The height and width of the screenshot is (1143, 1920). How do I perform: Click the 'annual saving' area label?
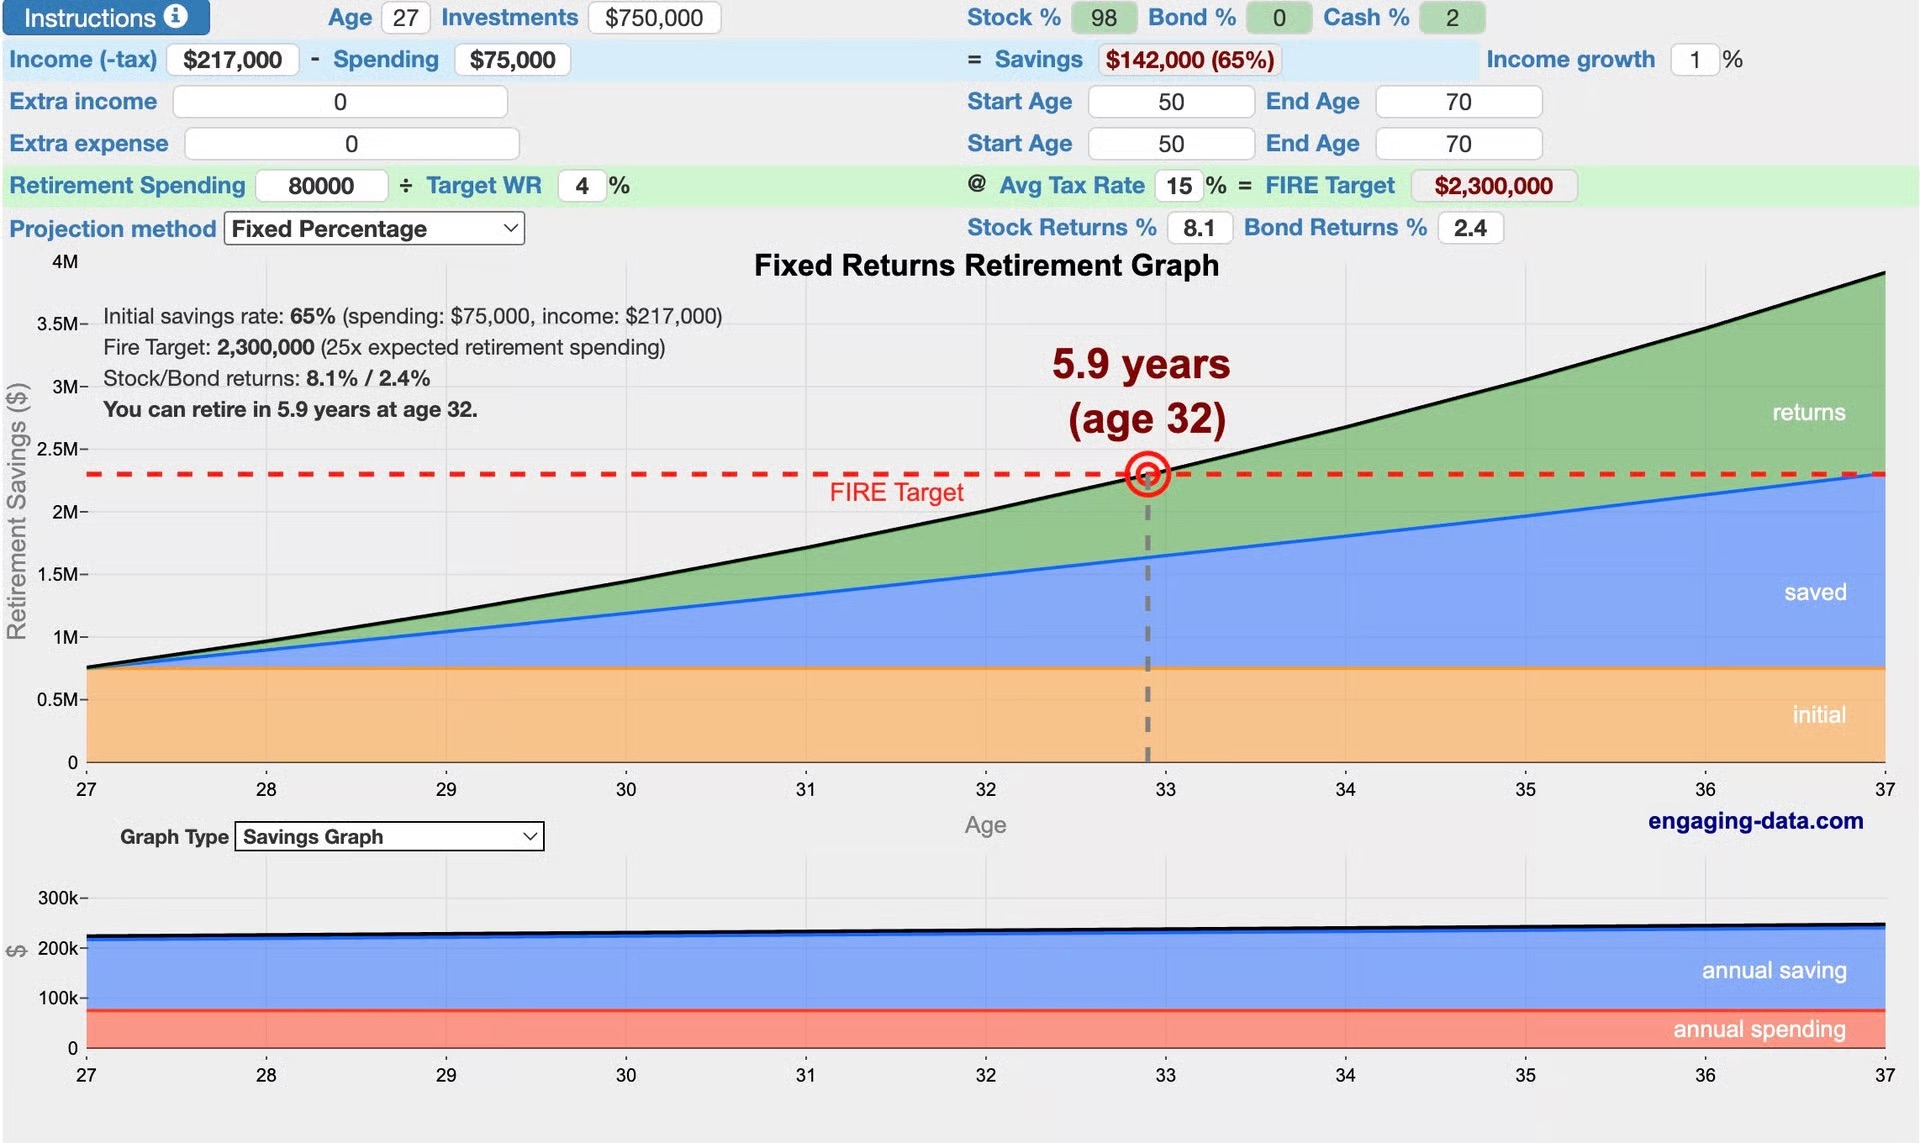1774,970
